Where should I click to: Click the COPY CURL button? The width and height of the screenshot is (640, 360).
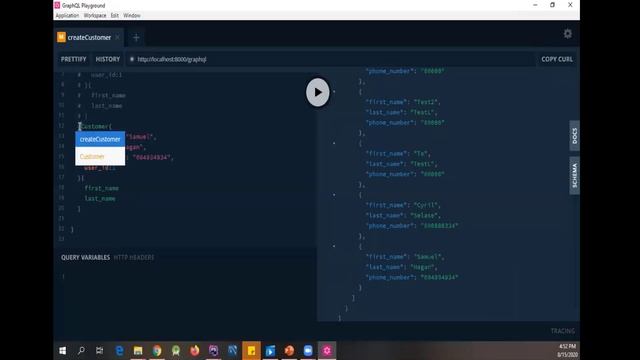pos(557,59)
